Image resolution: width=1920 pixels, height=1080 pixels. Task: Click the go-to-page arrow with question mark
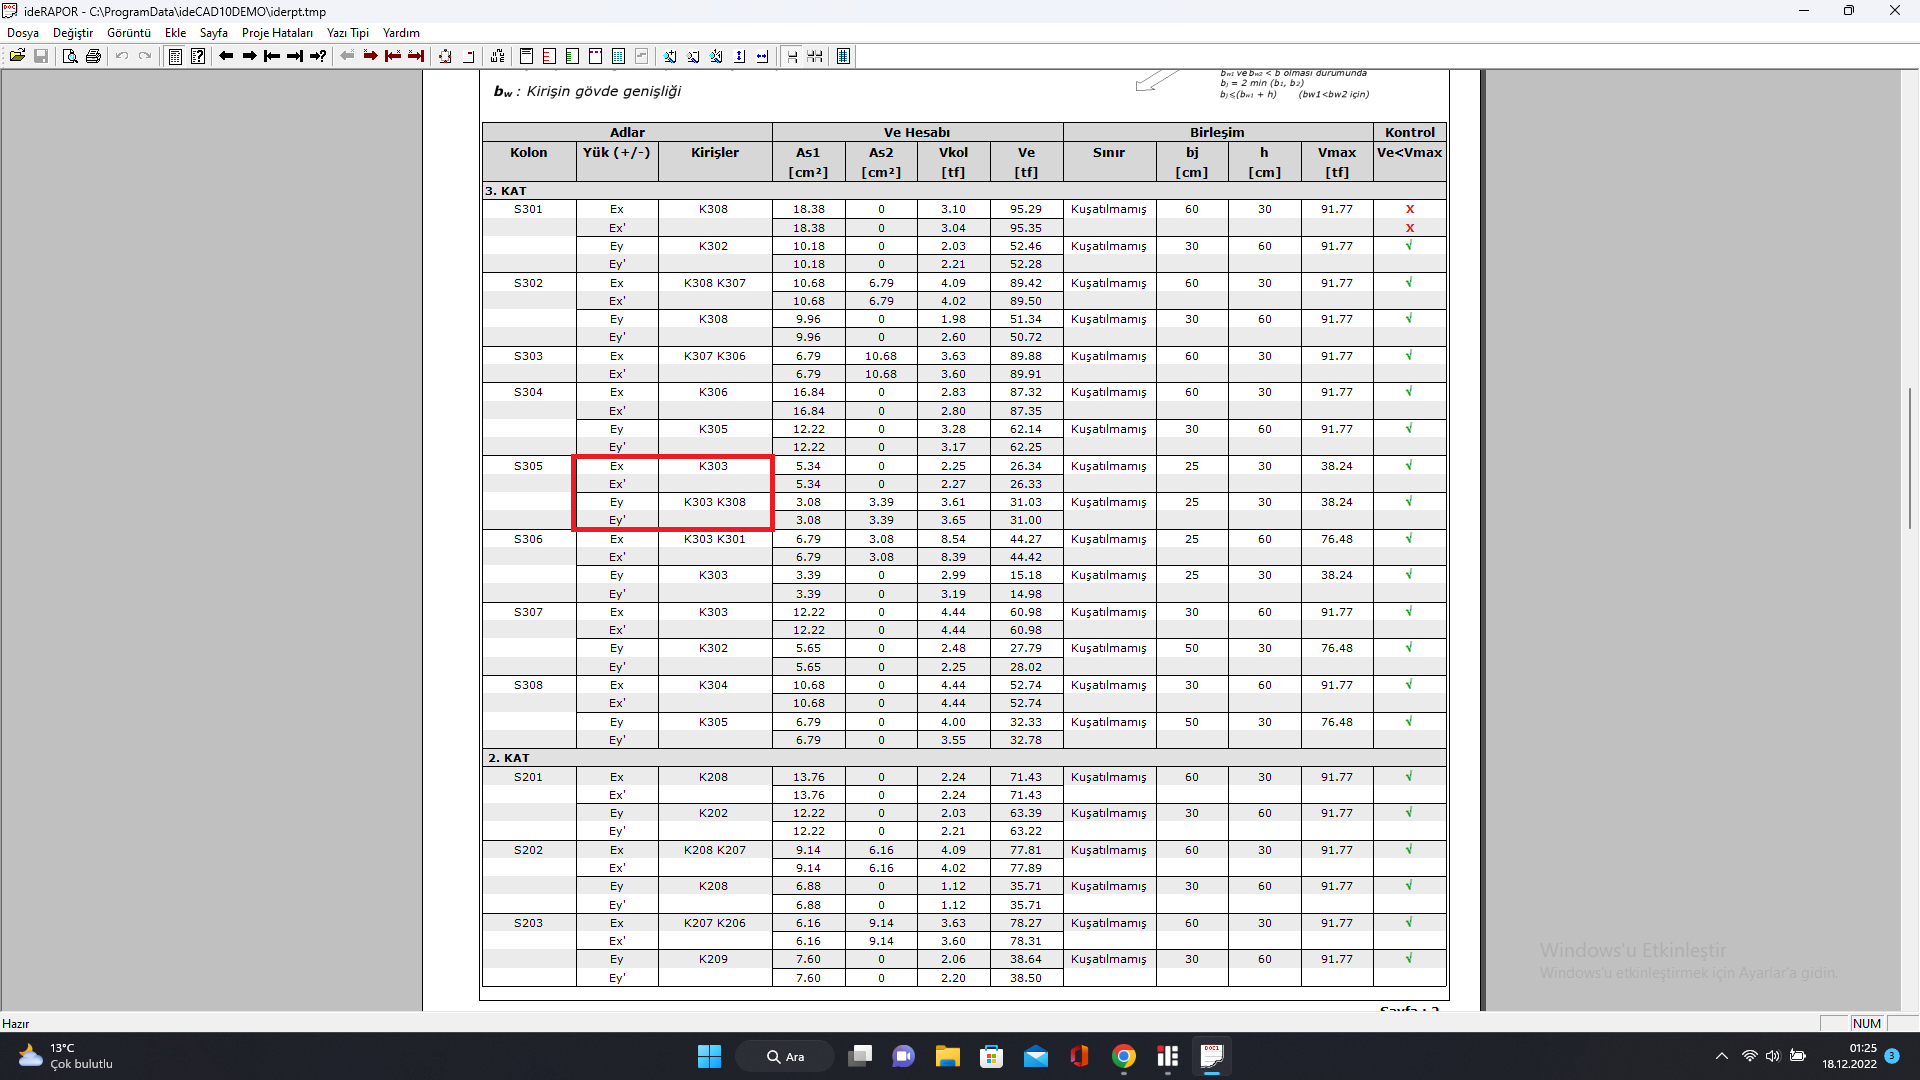pos(318,56)
